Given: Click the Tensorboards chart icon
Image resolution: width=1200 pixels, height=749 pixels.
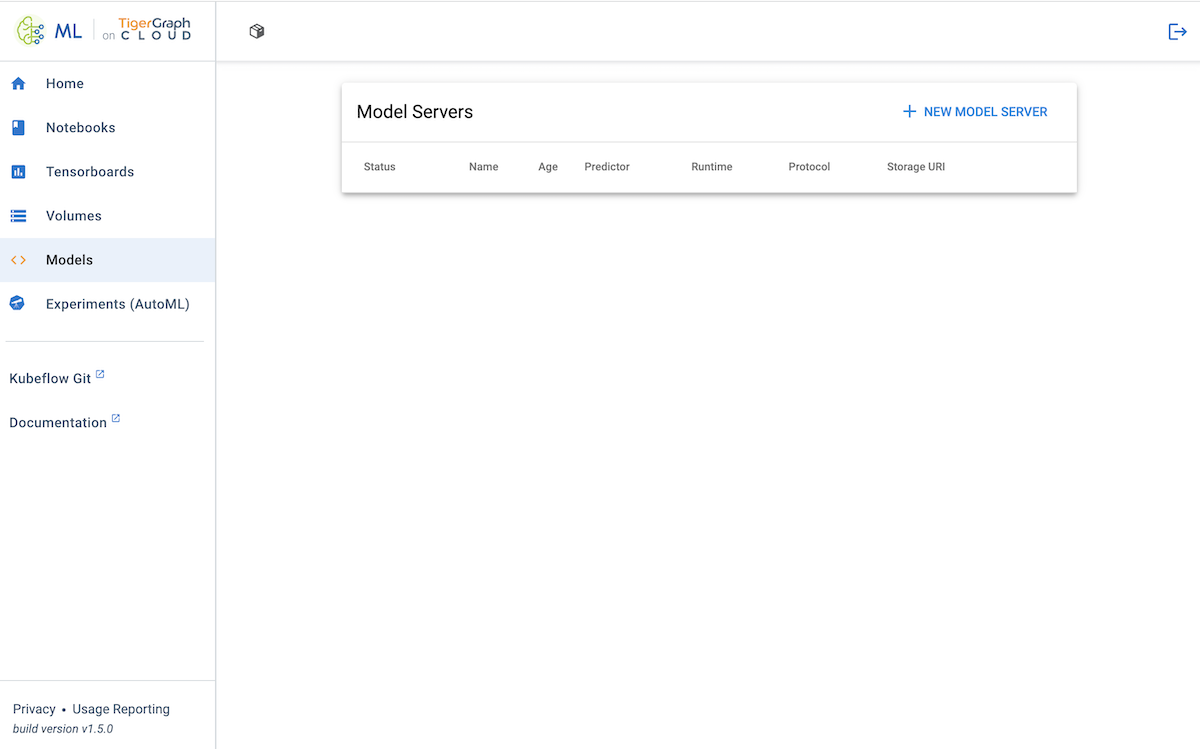Looking at the screenshot, I should pyautogui.click(x=18, y=171).
